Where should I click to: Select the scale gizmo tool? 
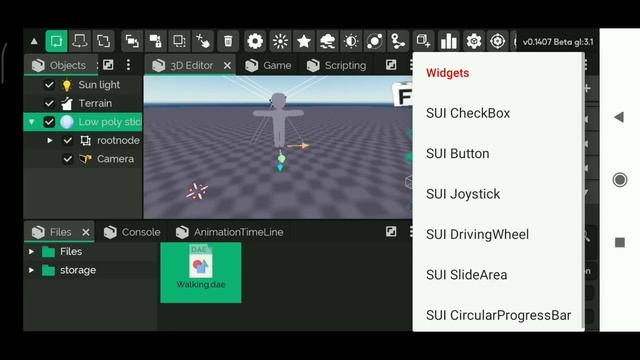(104, 41)
